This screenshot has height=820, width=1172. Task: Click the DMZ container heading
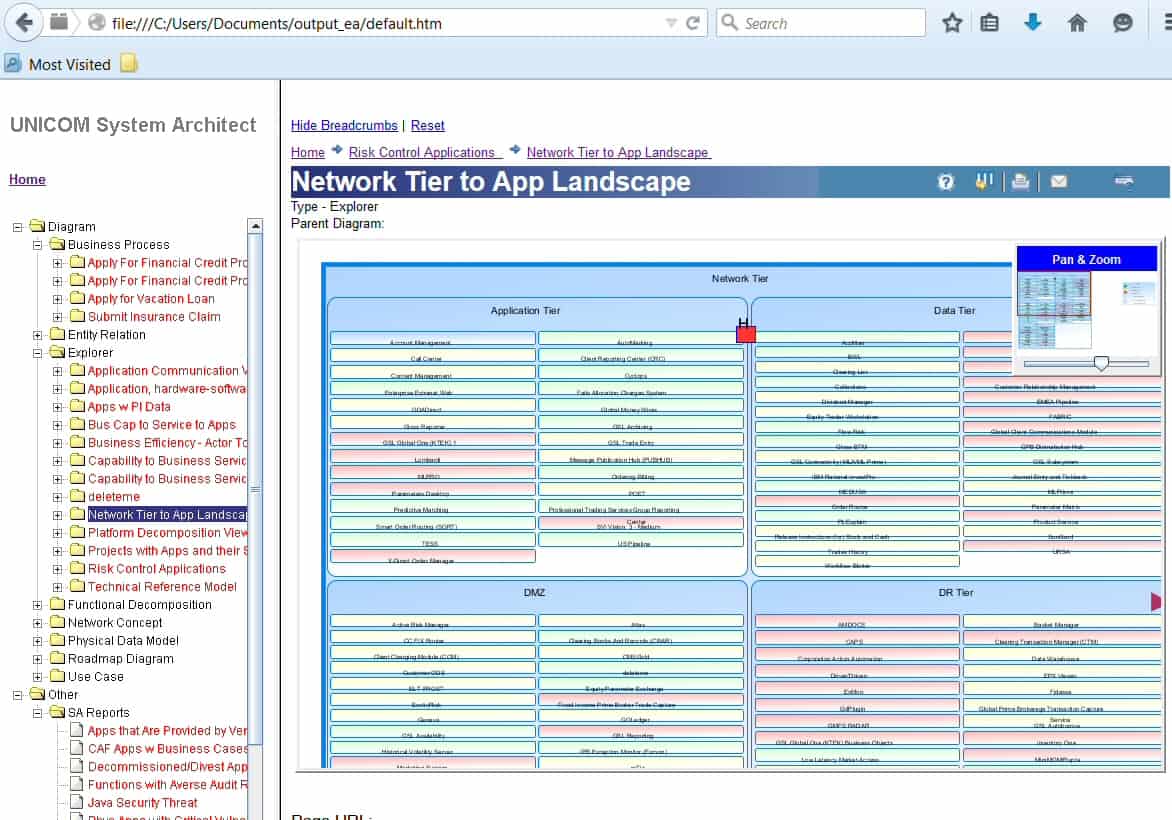pos(534,593)
